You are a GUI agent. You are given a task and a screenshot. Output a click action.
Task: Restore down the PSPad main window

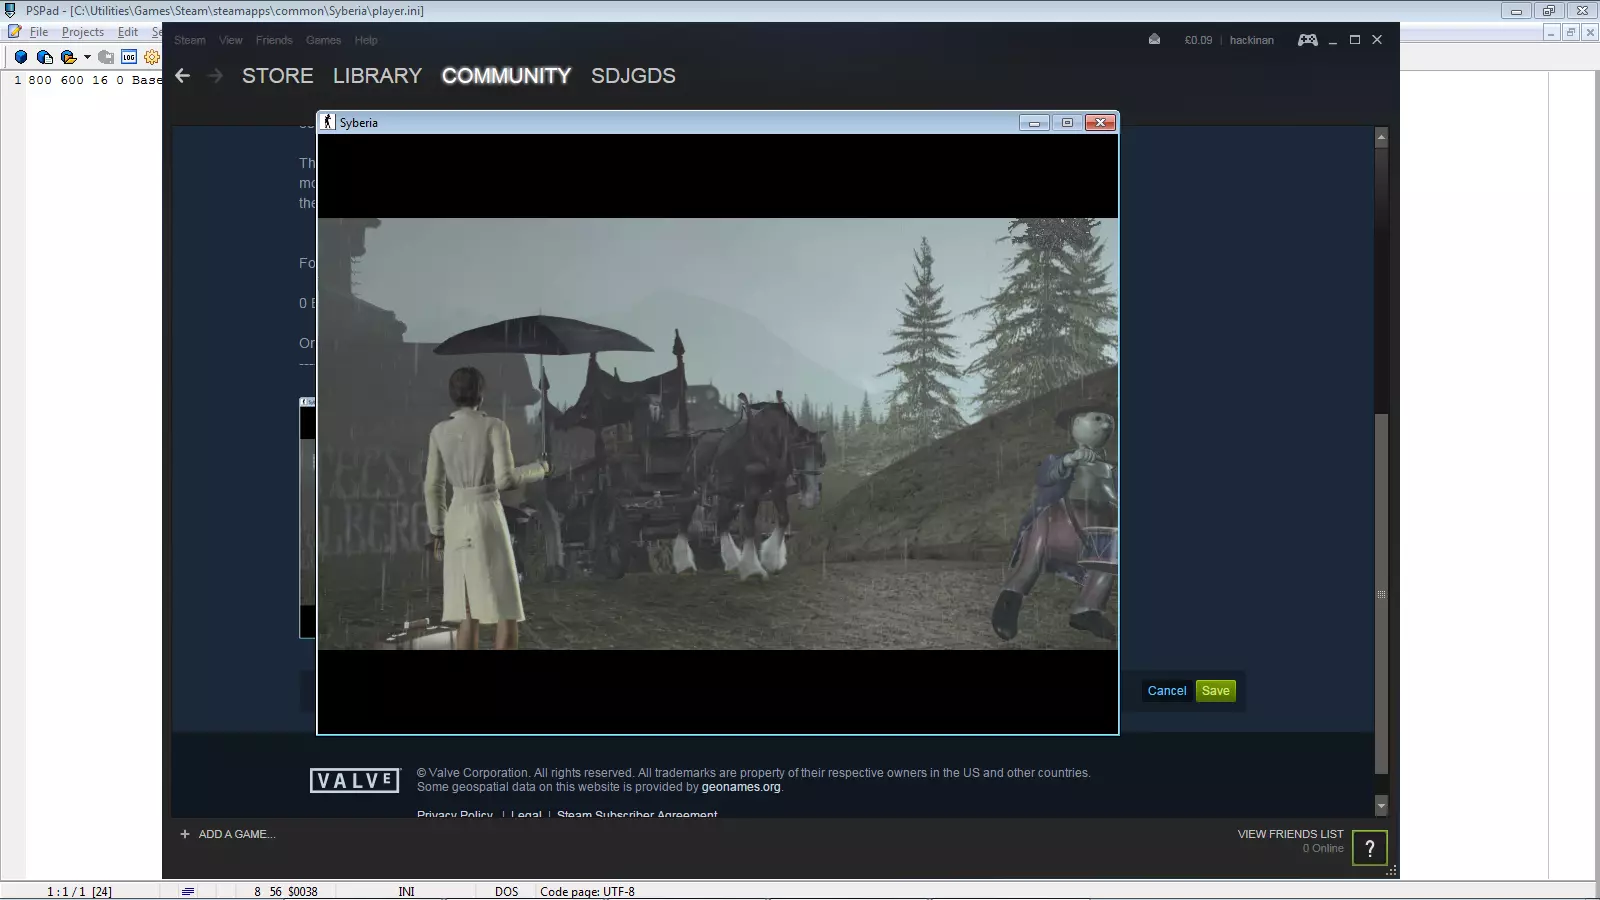pos(1548,11)
